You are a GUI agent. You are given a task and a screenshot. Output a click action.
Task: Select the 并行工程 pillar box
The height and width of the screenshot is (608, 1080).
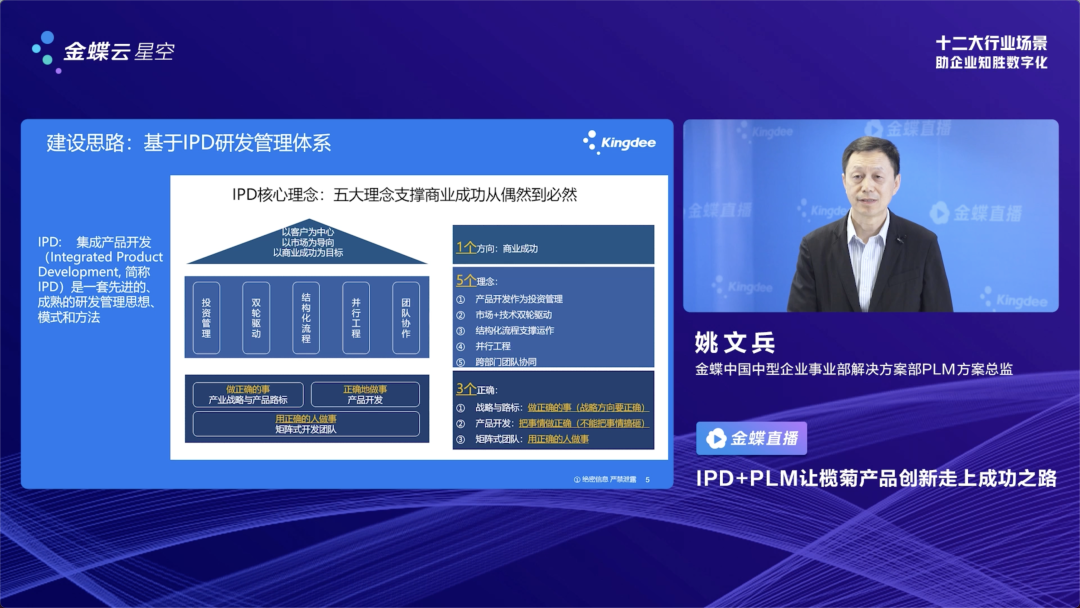[x=356, y=318]
